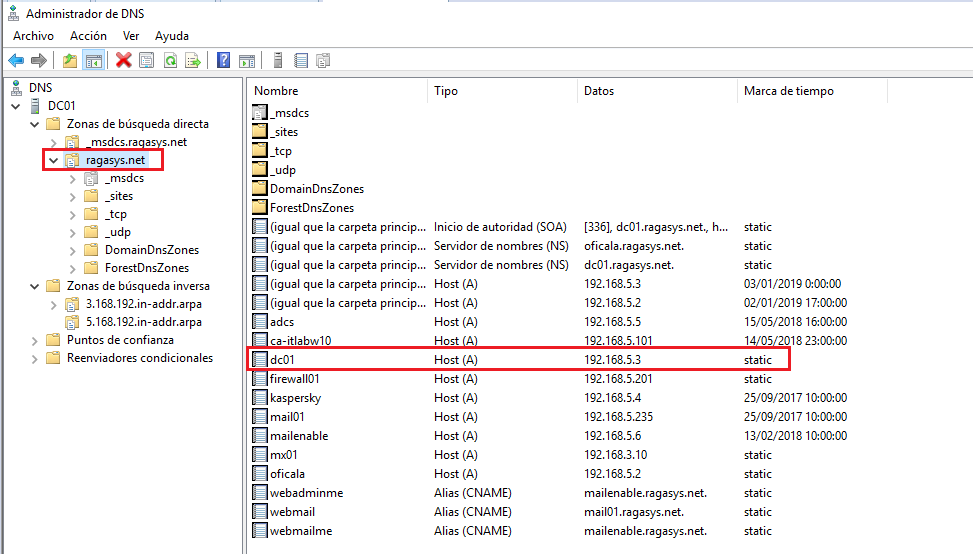This screenshot has width=973, height=554.
Task: Open the Ayuda menu
Action: (172, 36)
